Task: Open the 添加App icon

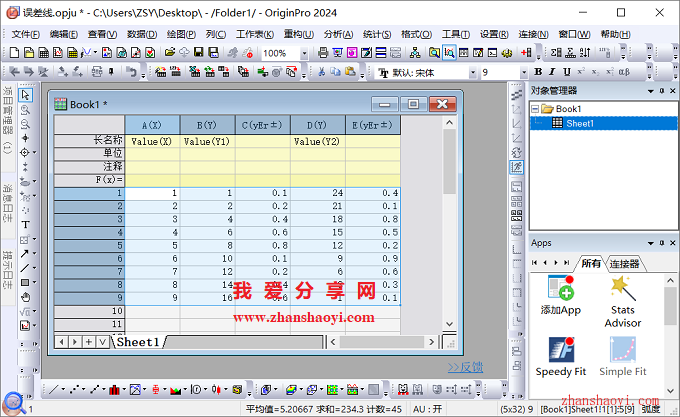Action: [561, 295]
